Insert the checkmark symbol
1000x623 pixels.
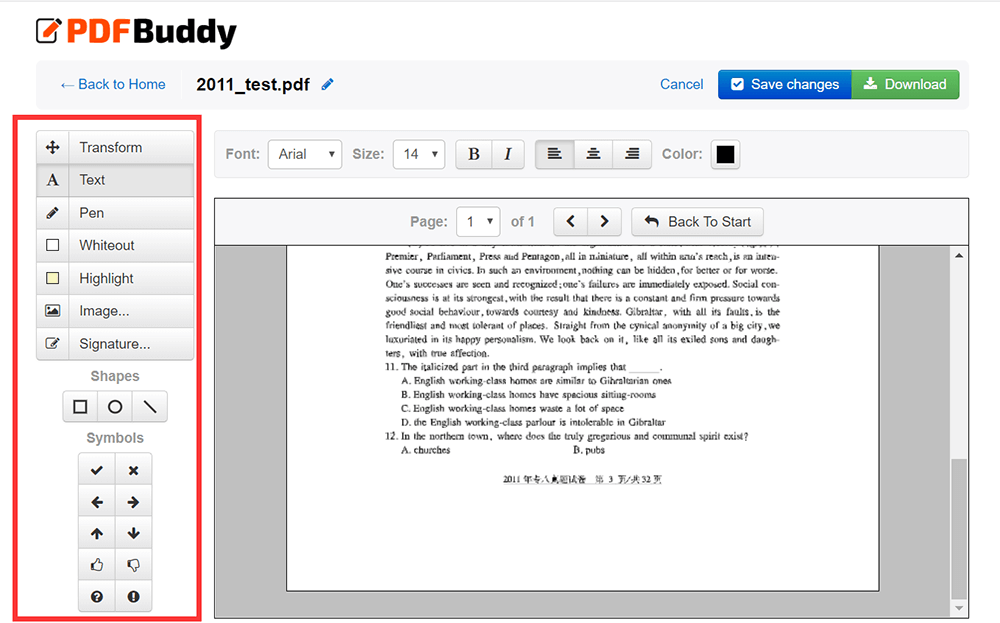(x=97, y=470)
